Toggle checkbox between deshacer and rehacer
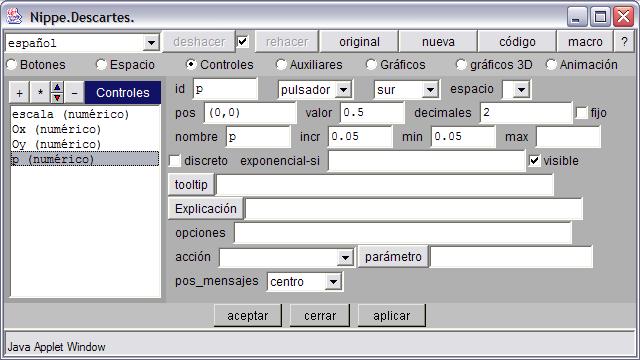The width and height of the screenshot is (640, 360). (x=242, y=41)
